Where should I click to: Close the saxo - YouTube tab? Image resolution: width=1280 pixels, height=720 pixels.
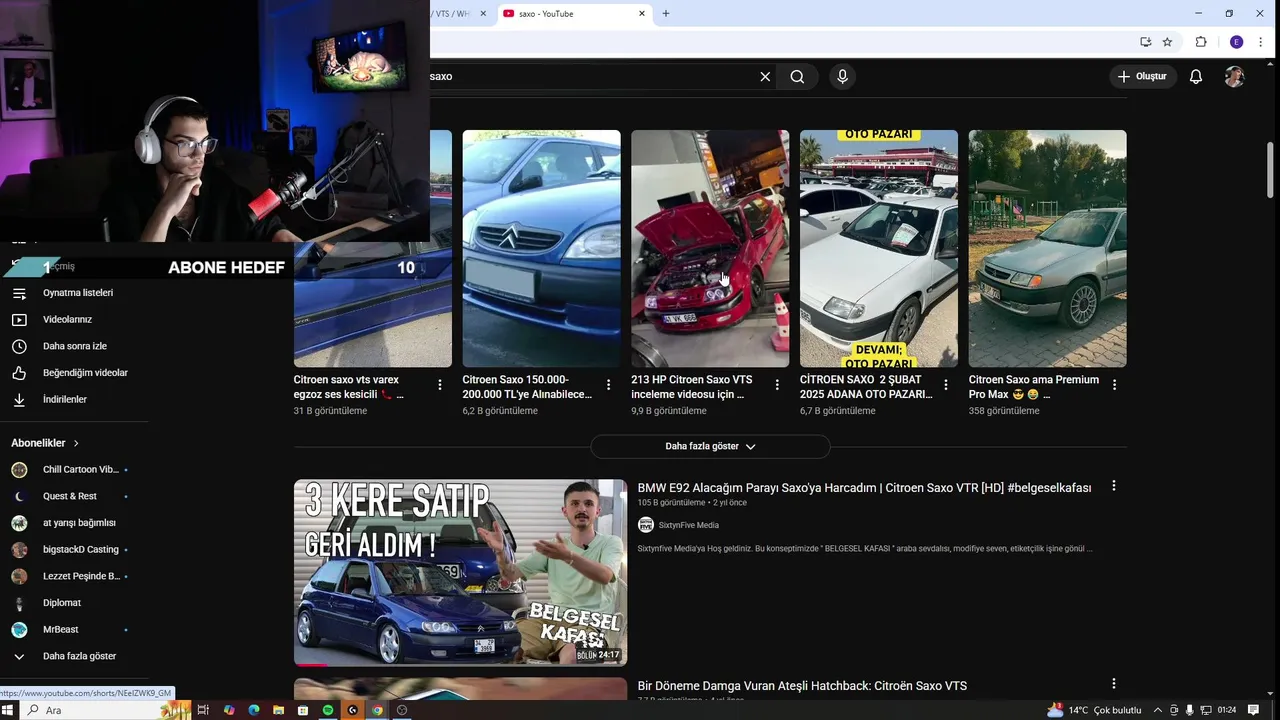tap(642, 14)
